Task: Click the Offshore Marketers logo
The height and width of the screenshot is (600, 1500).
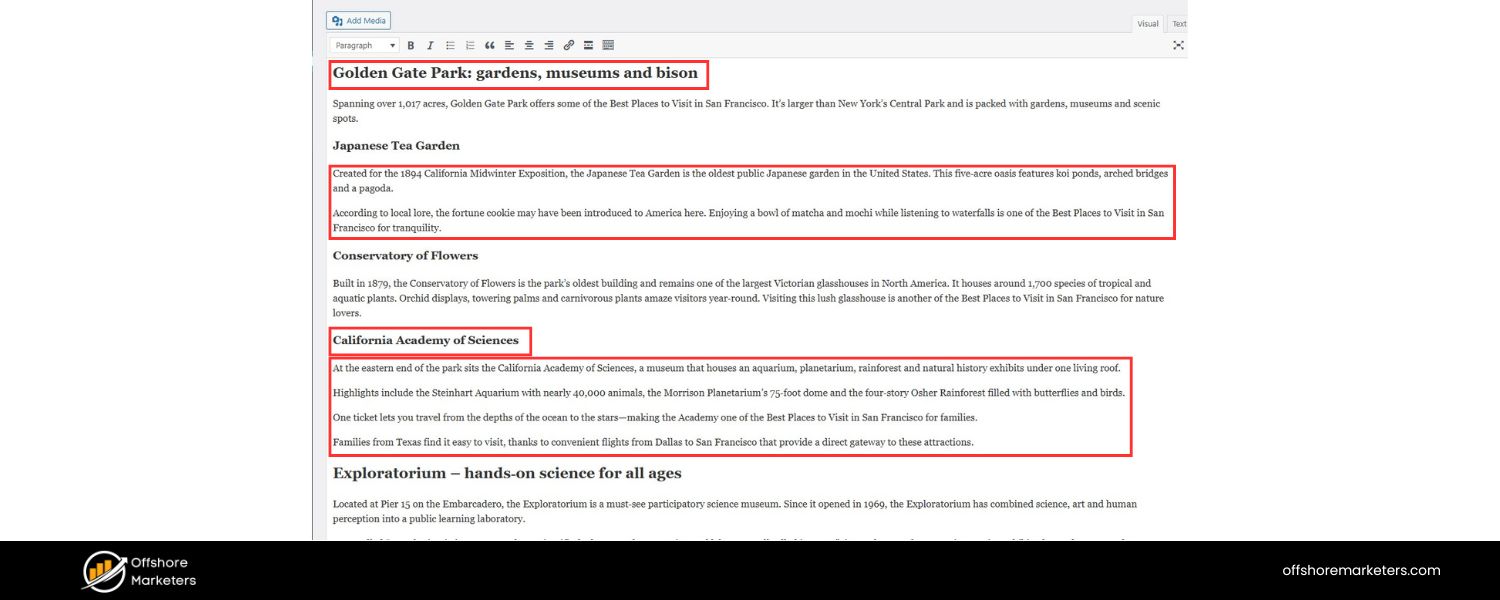Action: coord(137,570)
